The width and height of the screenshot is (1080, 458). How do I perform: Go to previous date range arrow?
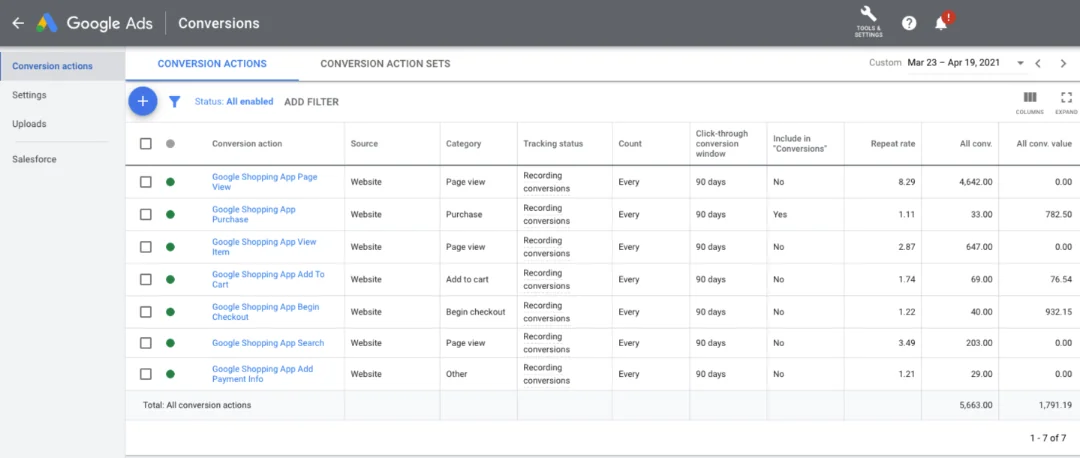tap(1038, 63)
